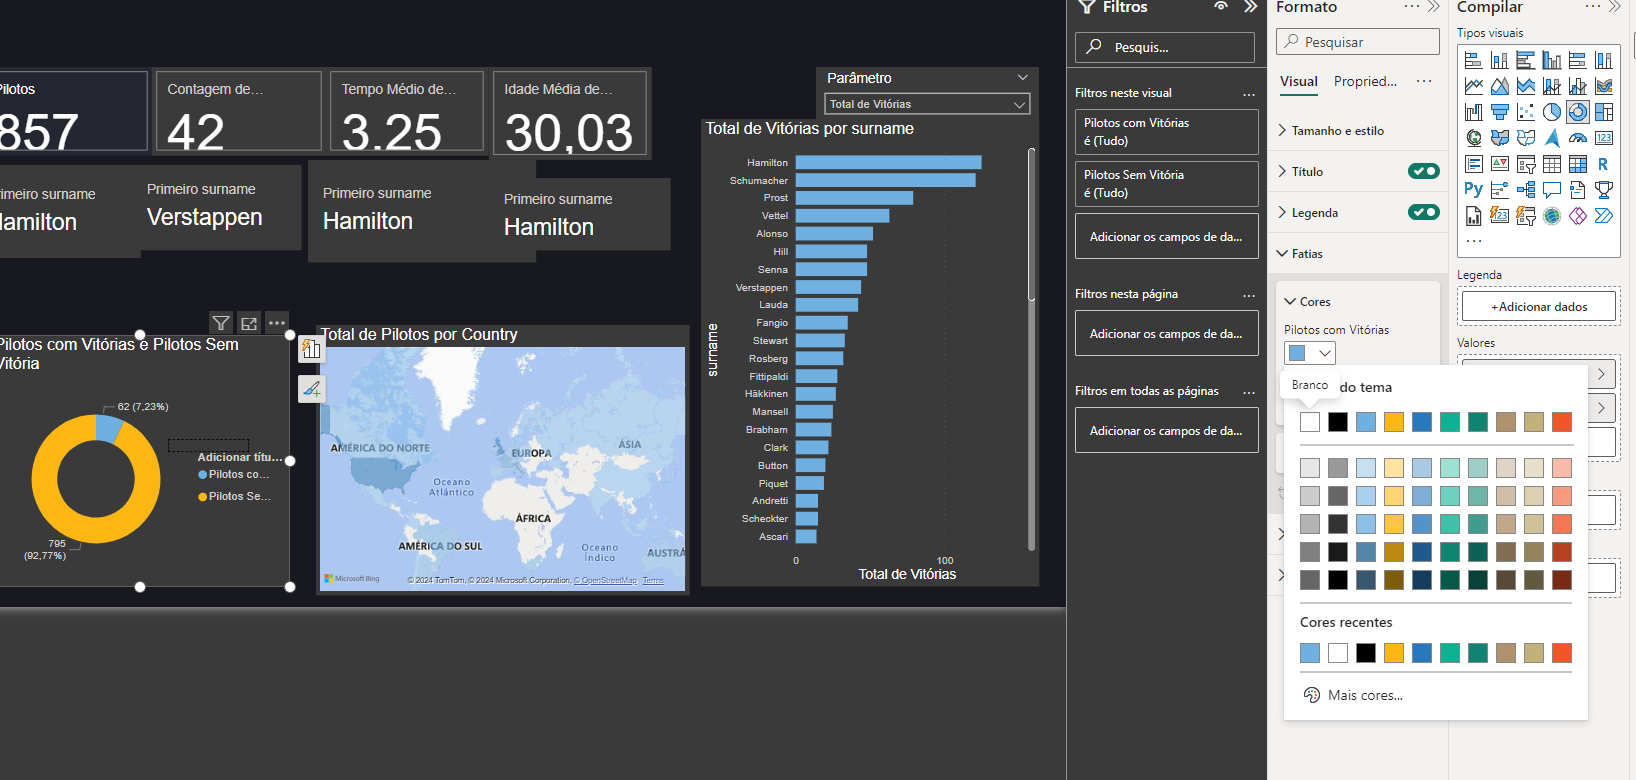Pick the yellow swatch in Cores recentes
The height and width of the screenshot is (780, 1636).
1394,653
